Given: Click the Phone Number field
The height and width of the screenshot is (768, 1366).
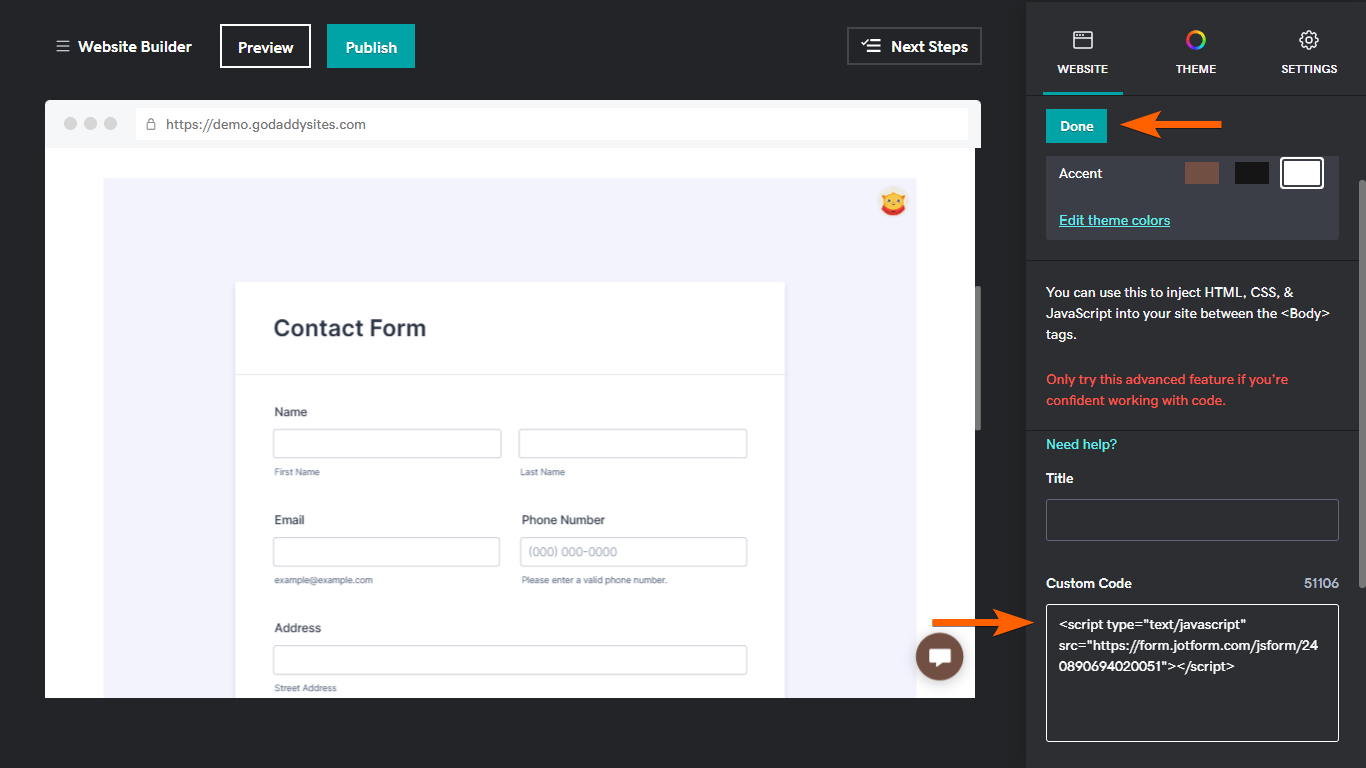Looking at the screenshot, I should tap(634, 552).
